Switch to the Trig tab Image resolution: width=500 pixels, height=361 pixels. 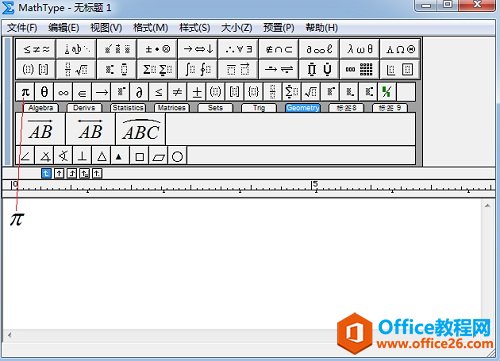(259, 108)
